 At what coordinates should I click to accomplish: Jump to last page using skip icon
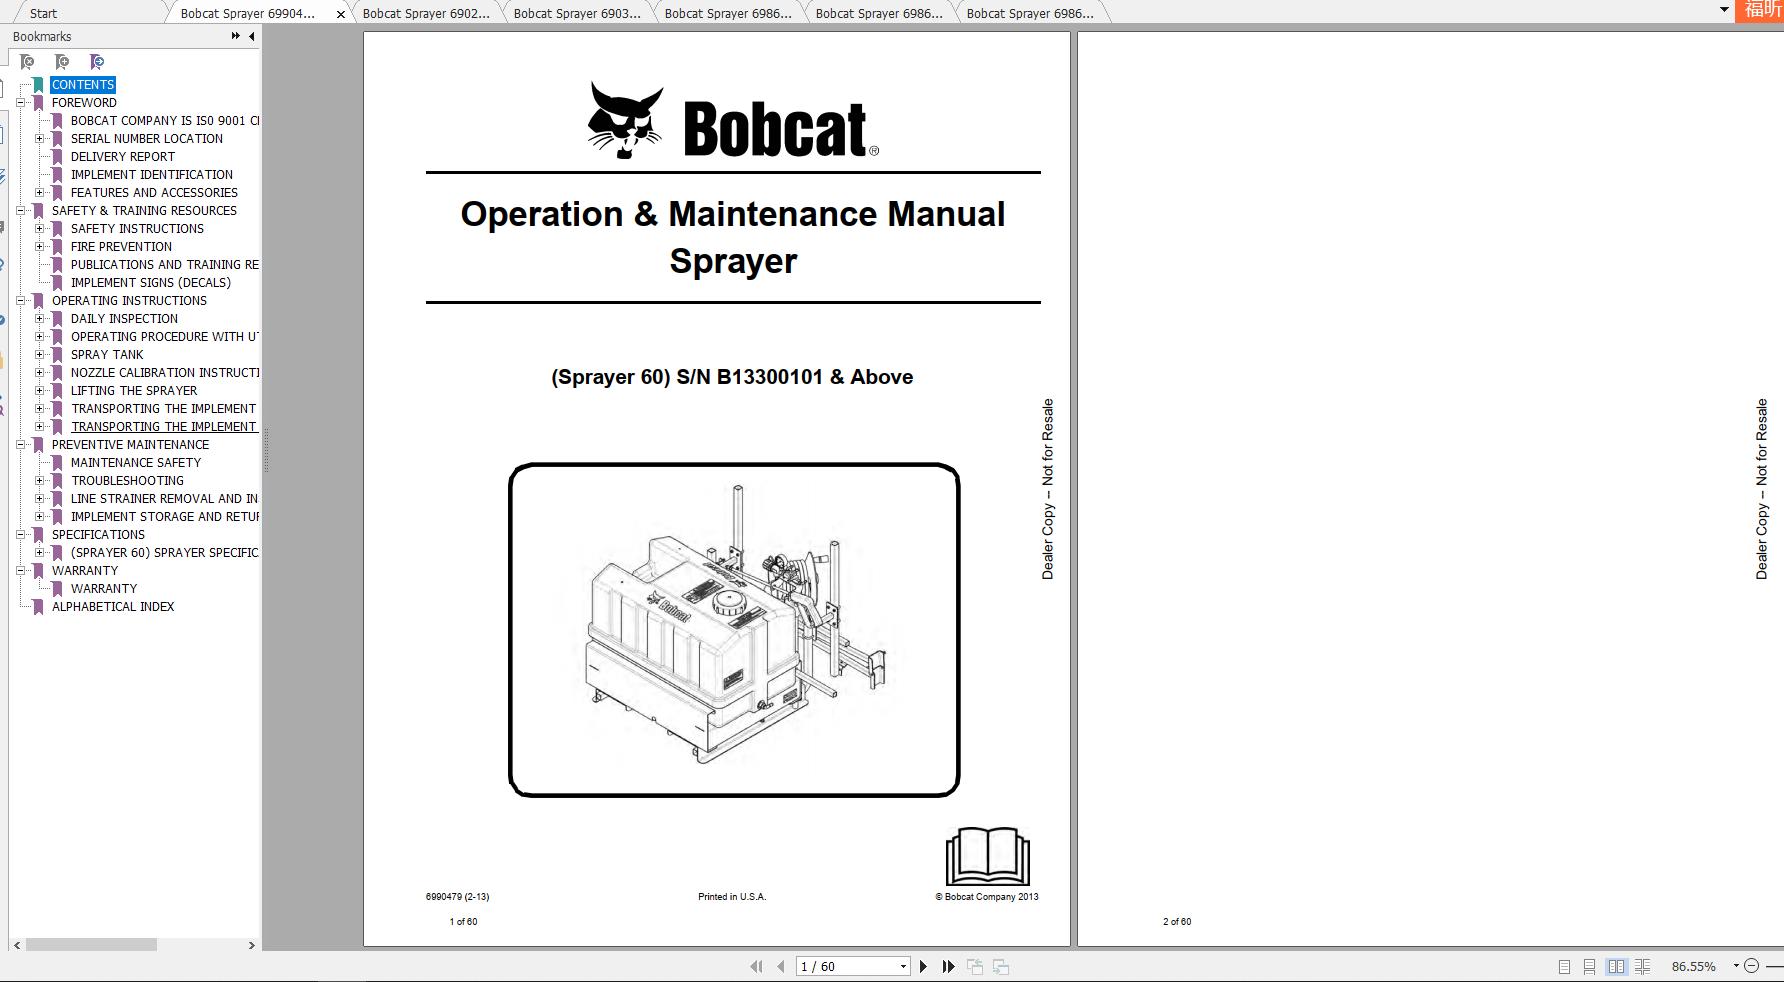tap(947, 966)
